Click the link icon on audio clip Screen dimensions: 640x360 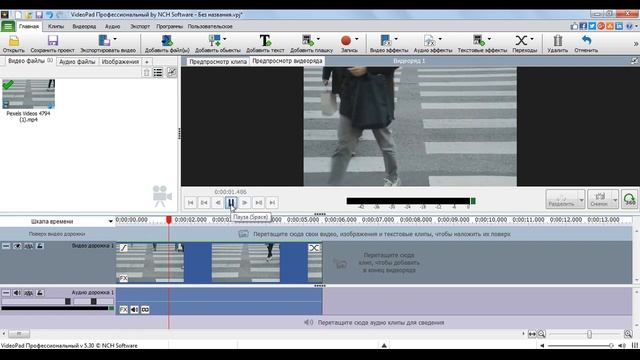(x=145, y=310)
